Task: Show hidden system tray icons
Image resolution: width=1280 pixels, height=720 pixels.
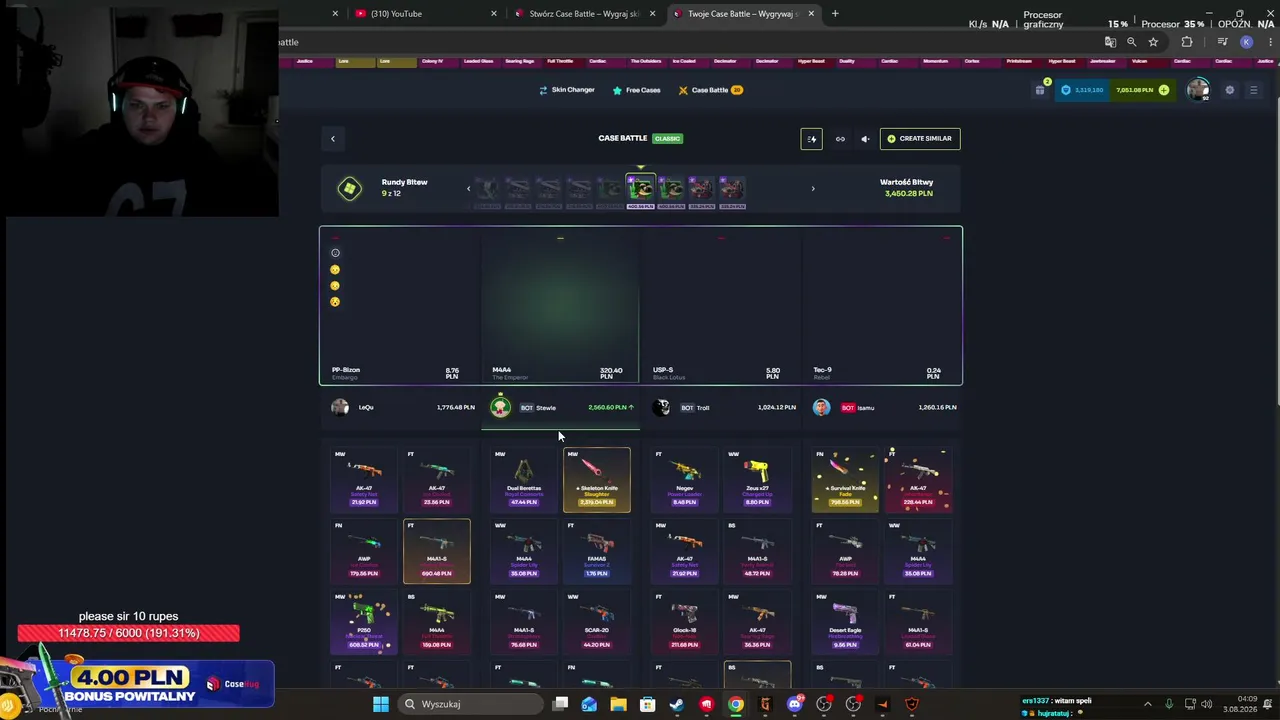Action: tap(1147, 704)
